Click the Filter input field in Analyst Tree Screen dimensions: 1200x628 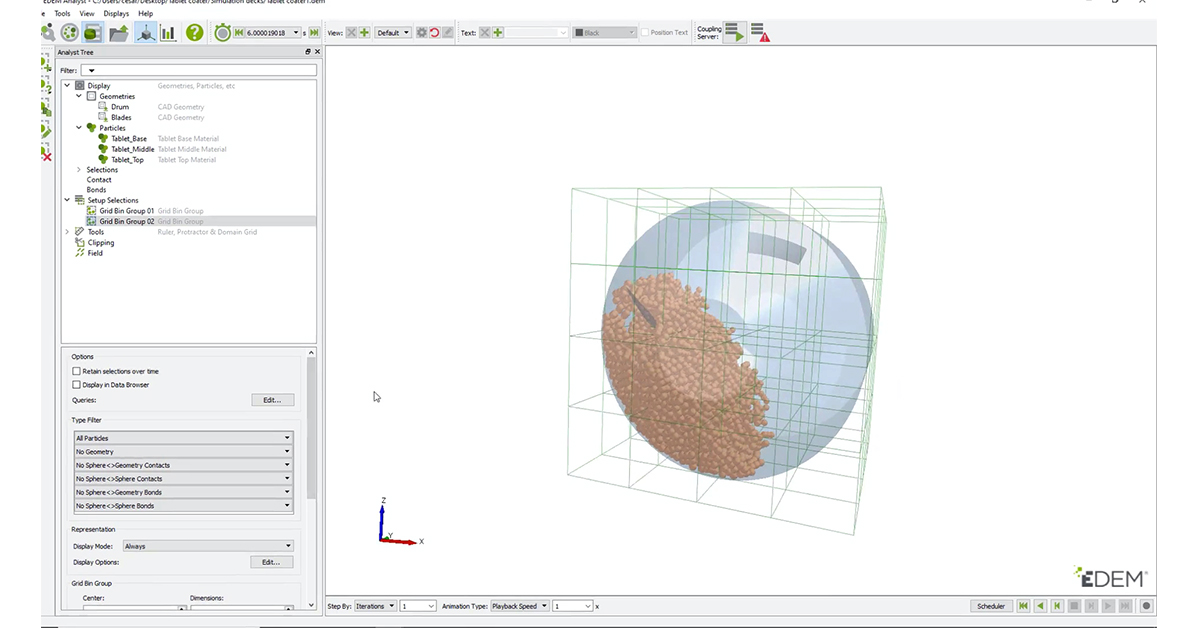pyautogui.click(x=198, y=70)
